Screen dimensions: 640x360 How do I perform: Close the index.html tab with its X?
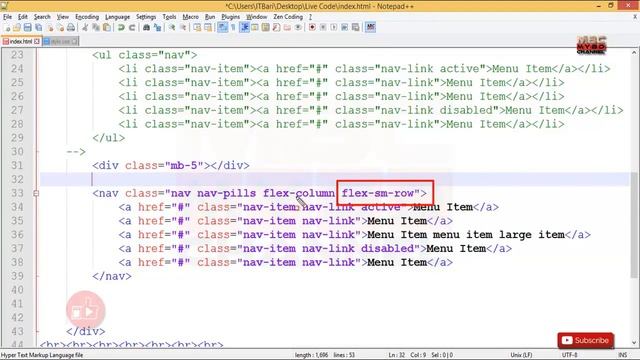click(x=37, y=41)
